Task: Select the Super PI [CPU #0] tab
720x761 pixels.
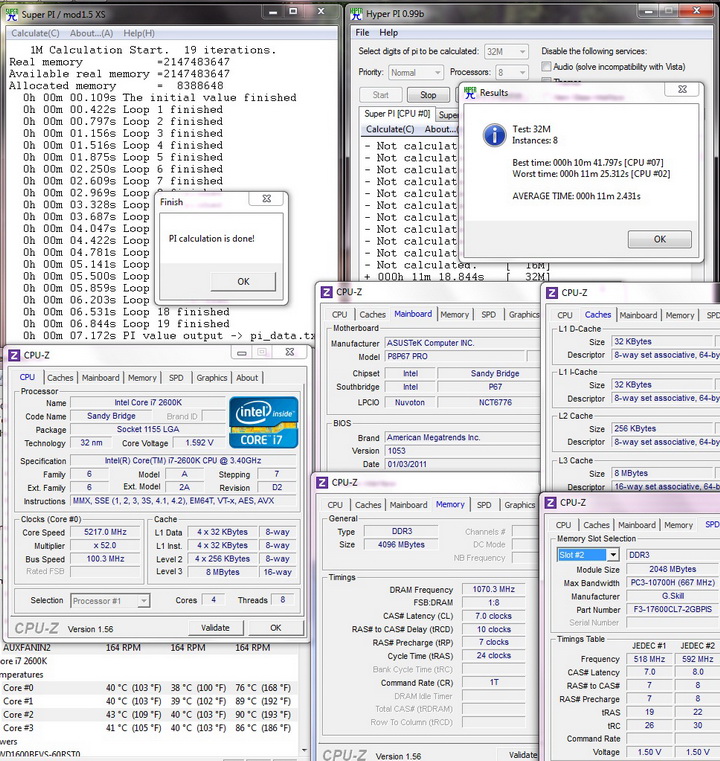Action: 396,114
